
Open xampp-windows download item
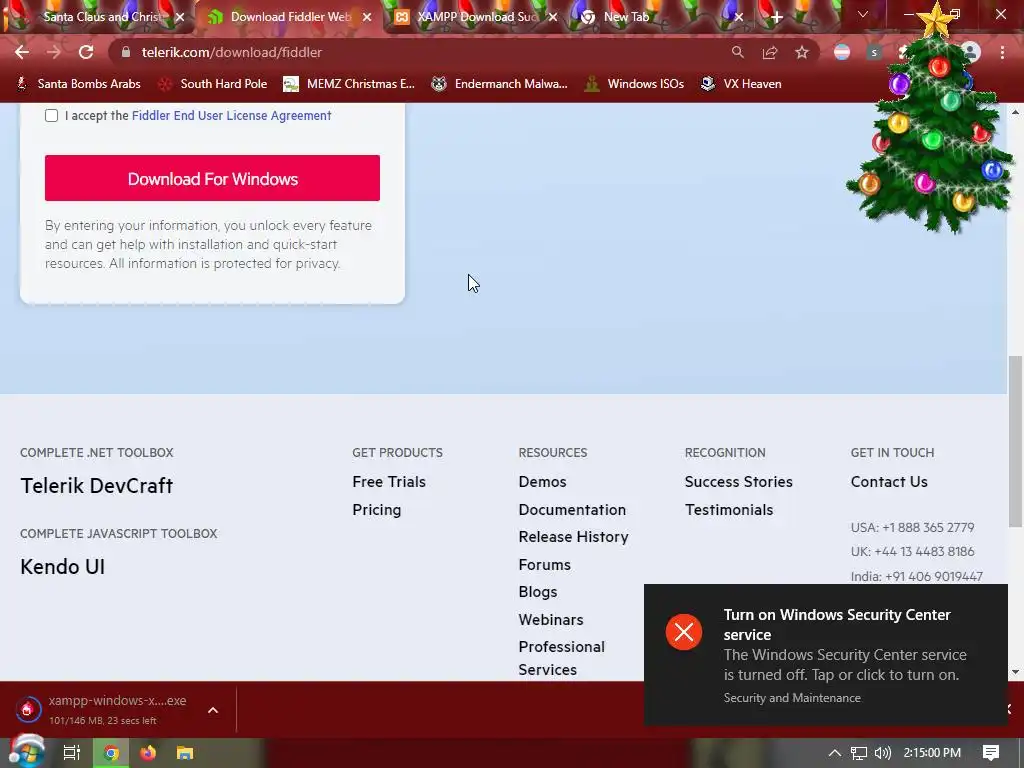[118, 709]
